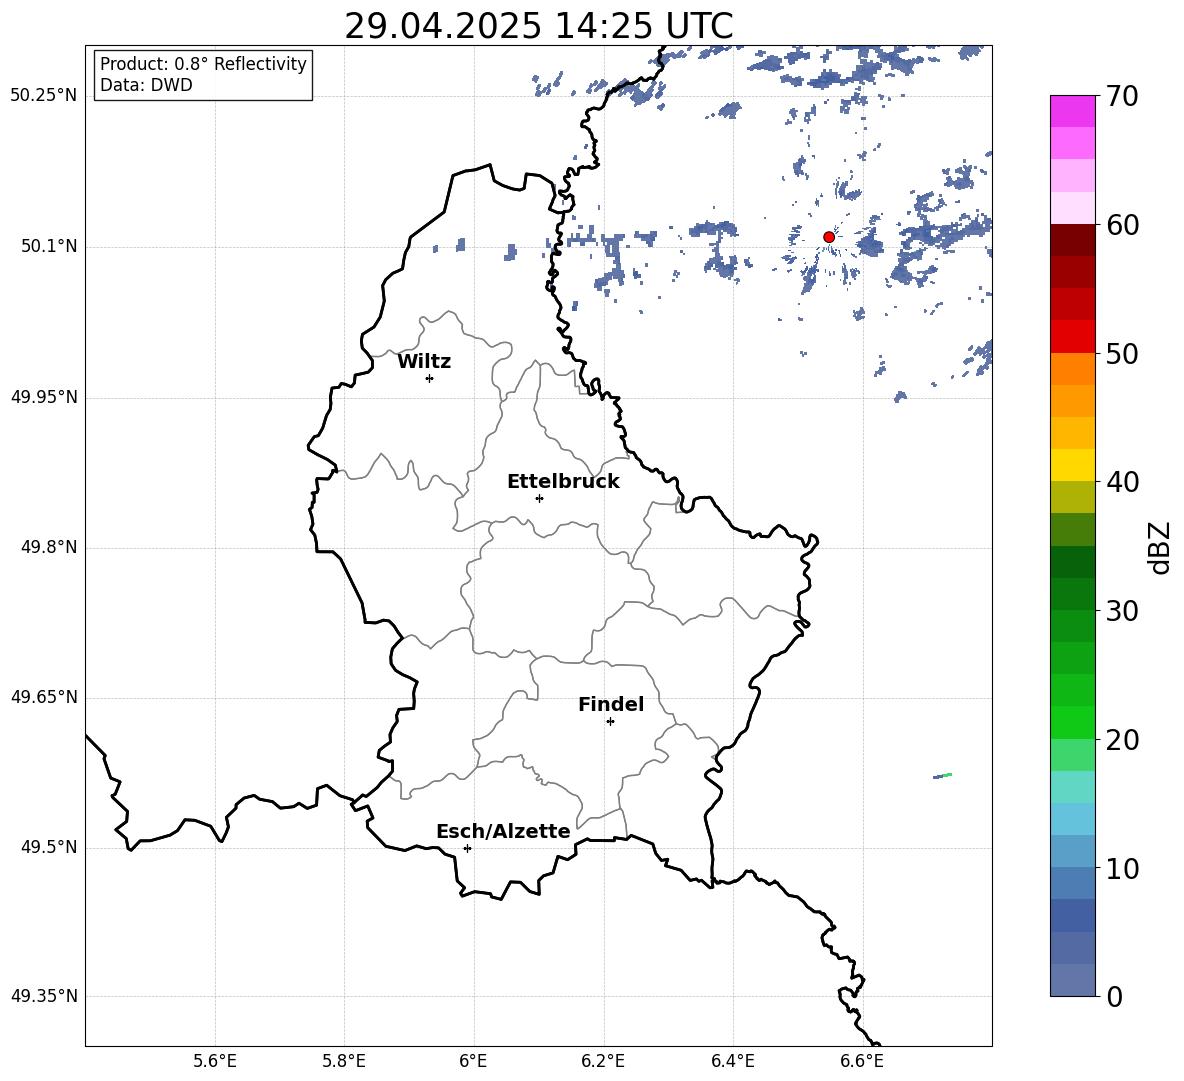Click the 6°E longitude label
Screen dimensions: 1184x1081
point(473,1061)
